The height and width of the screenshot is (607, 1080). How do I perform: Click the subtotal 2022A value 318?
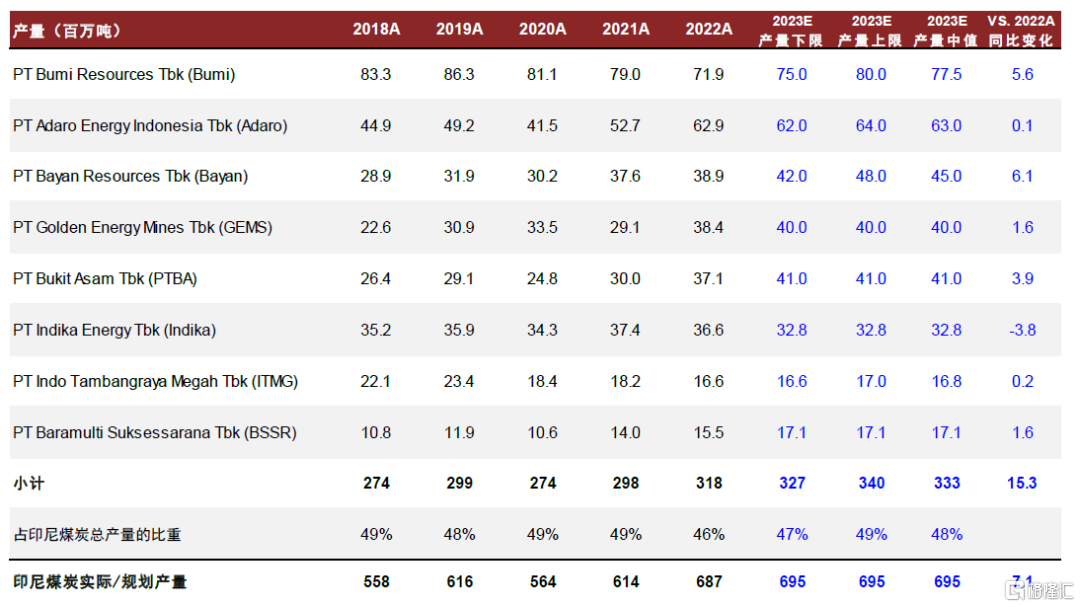tap(709, 484)
